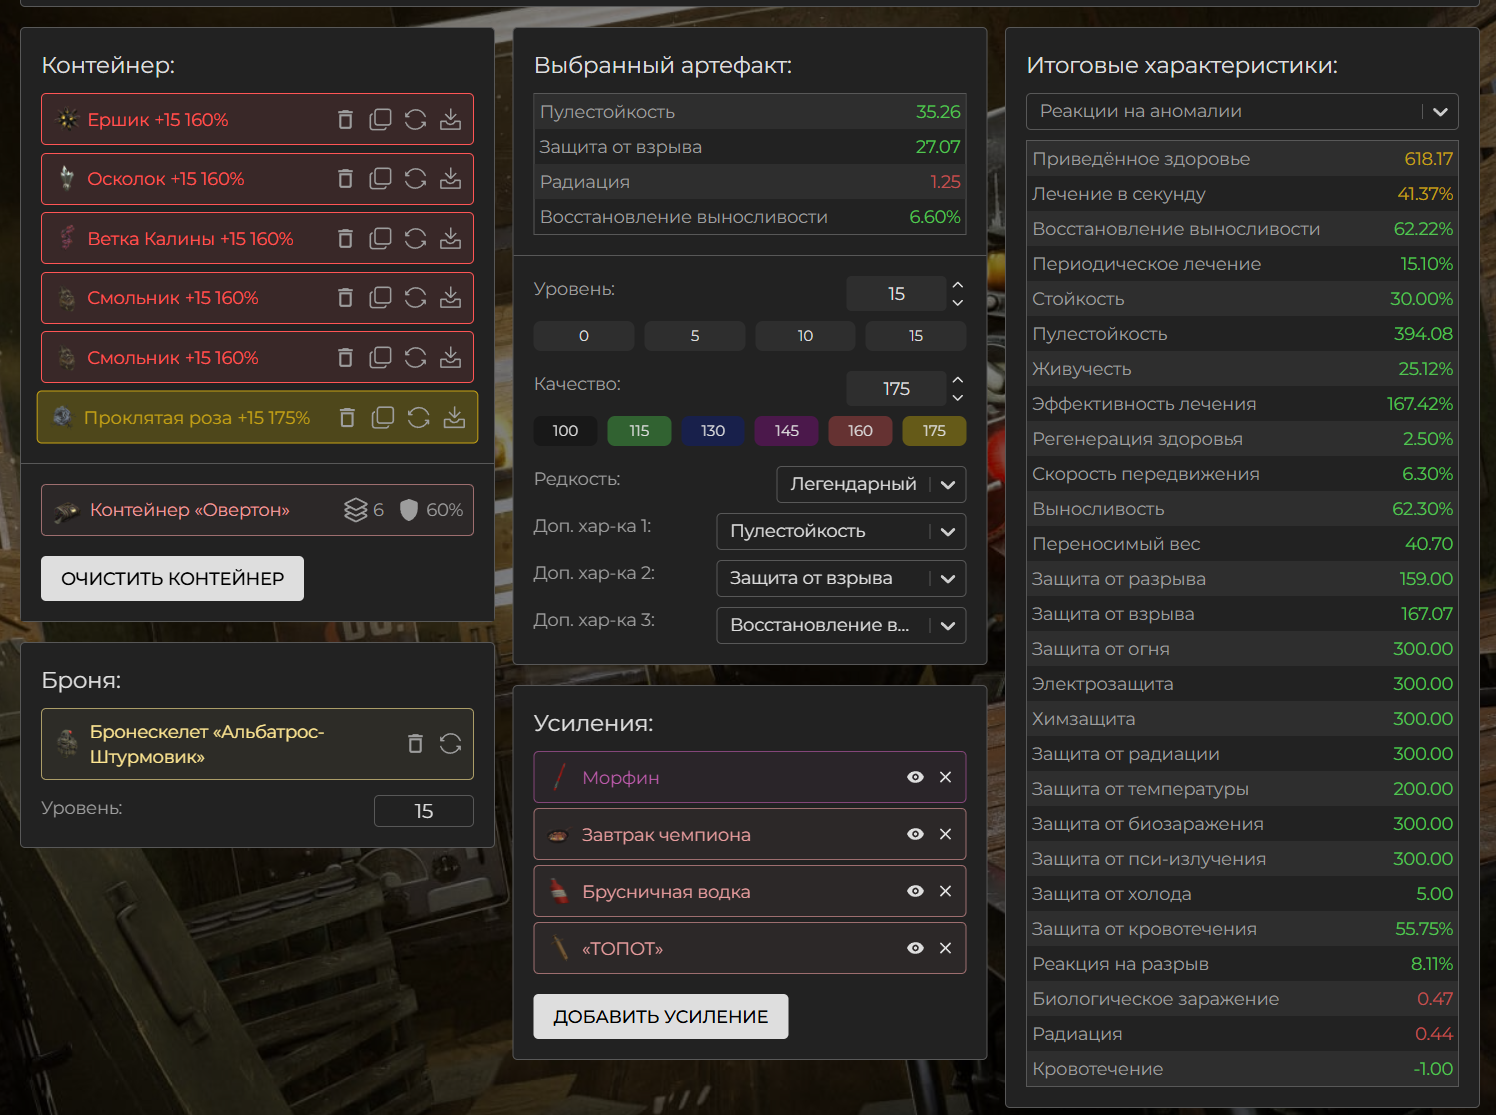The image size is (1496, 1115).
Task: Delete the Ершик +15 artifact
Action: pos(345,120)
